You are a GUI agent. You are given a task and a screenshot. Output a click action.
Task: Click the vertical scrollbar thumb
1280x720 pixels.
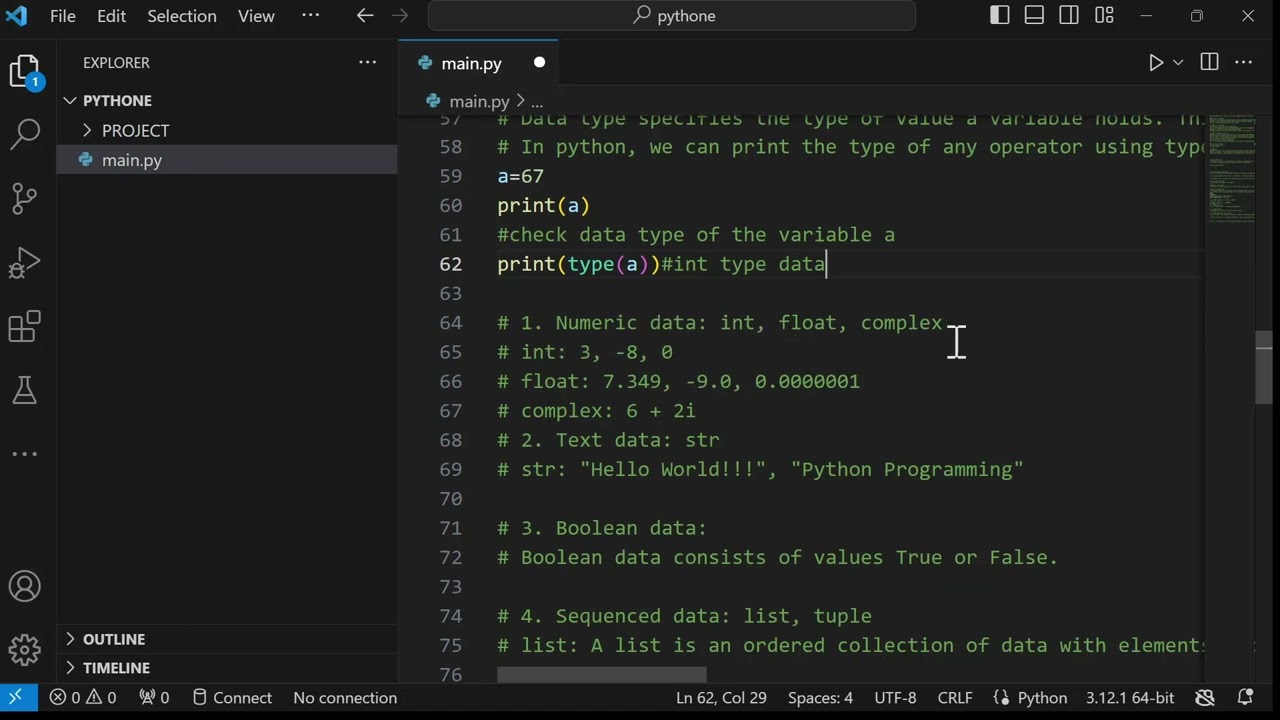click(x=1264, y=367)
